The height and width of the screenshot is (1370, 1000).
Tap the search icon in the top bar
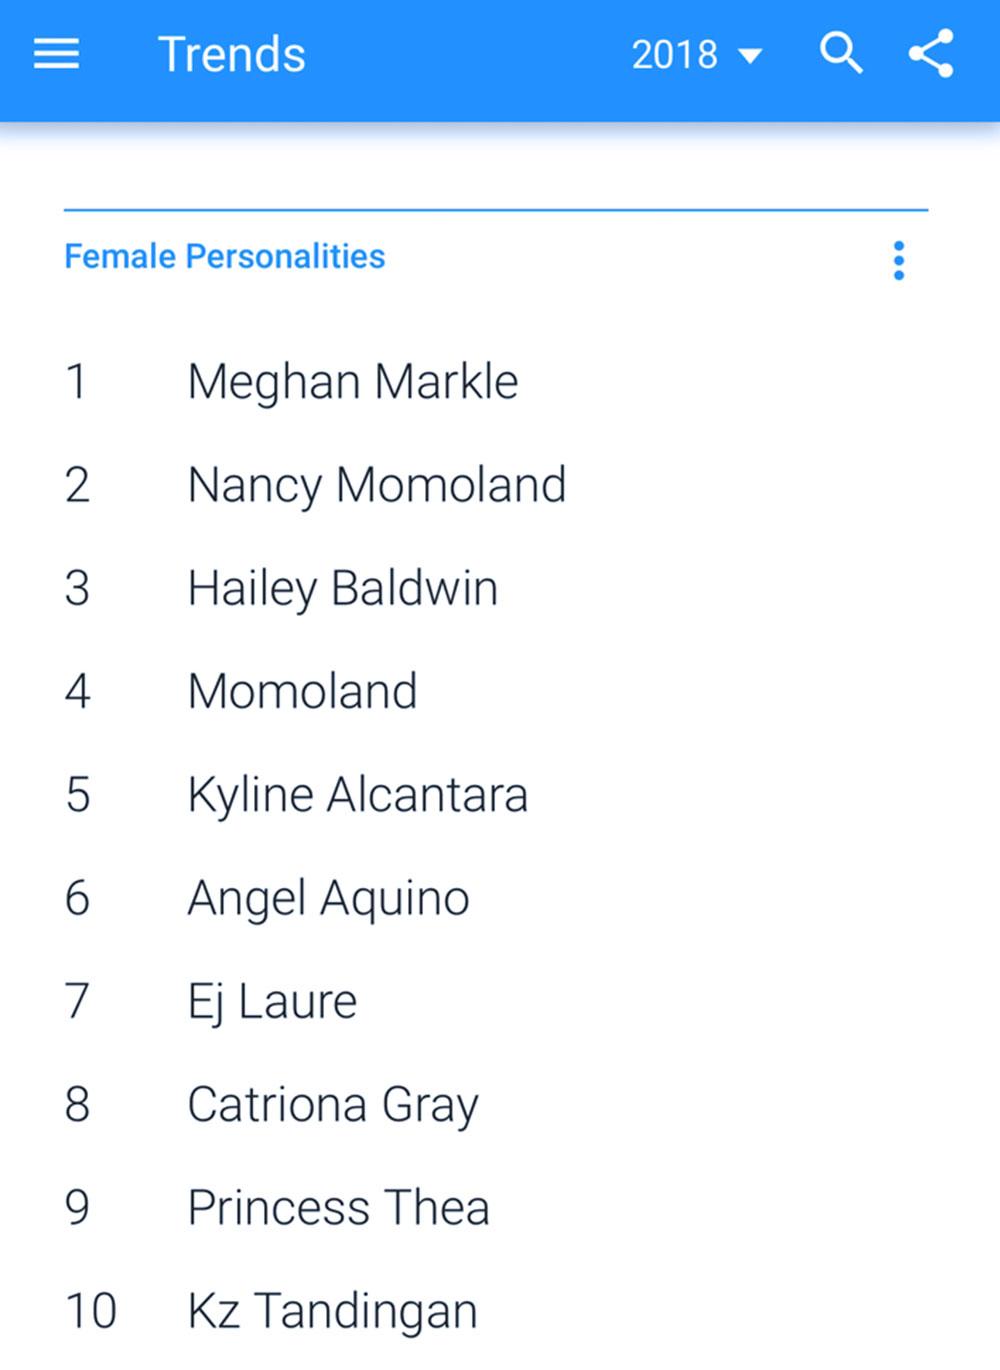842,55
